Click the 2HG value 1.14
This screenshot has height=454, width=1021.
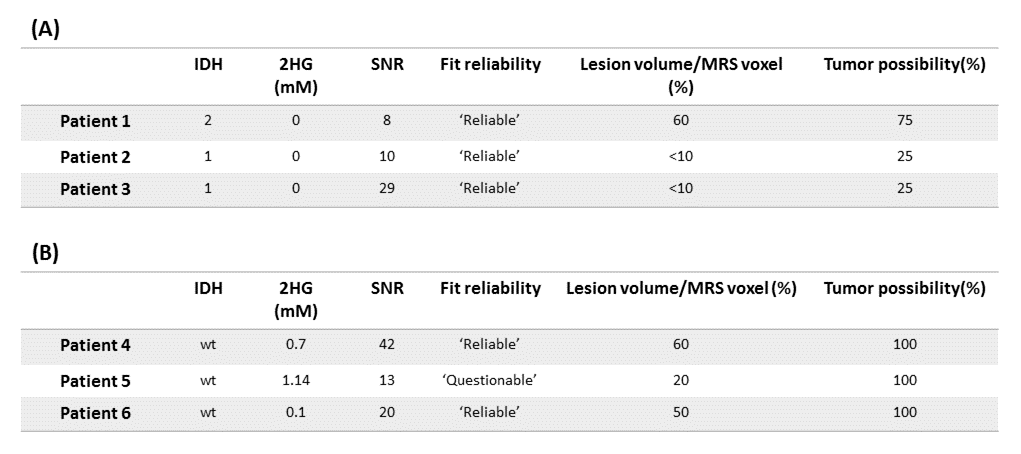(296, 380)
